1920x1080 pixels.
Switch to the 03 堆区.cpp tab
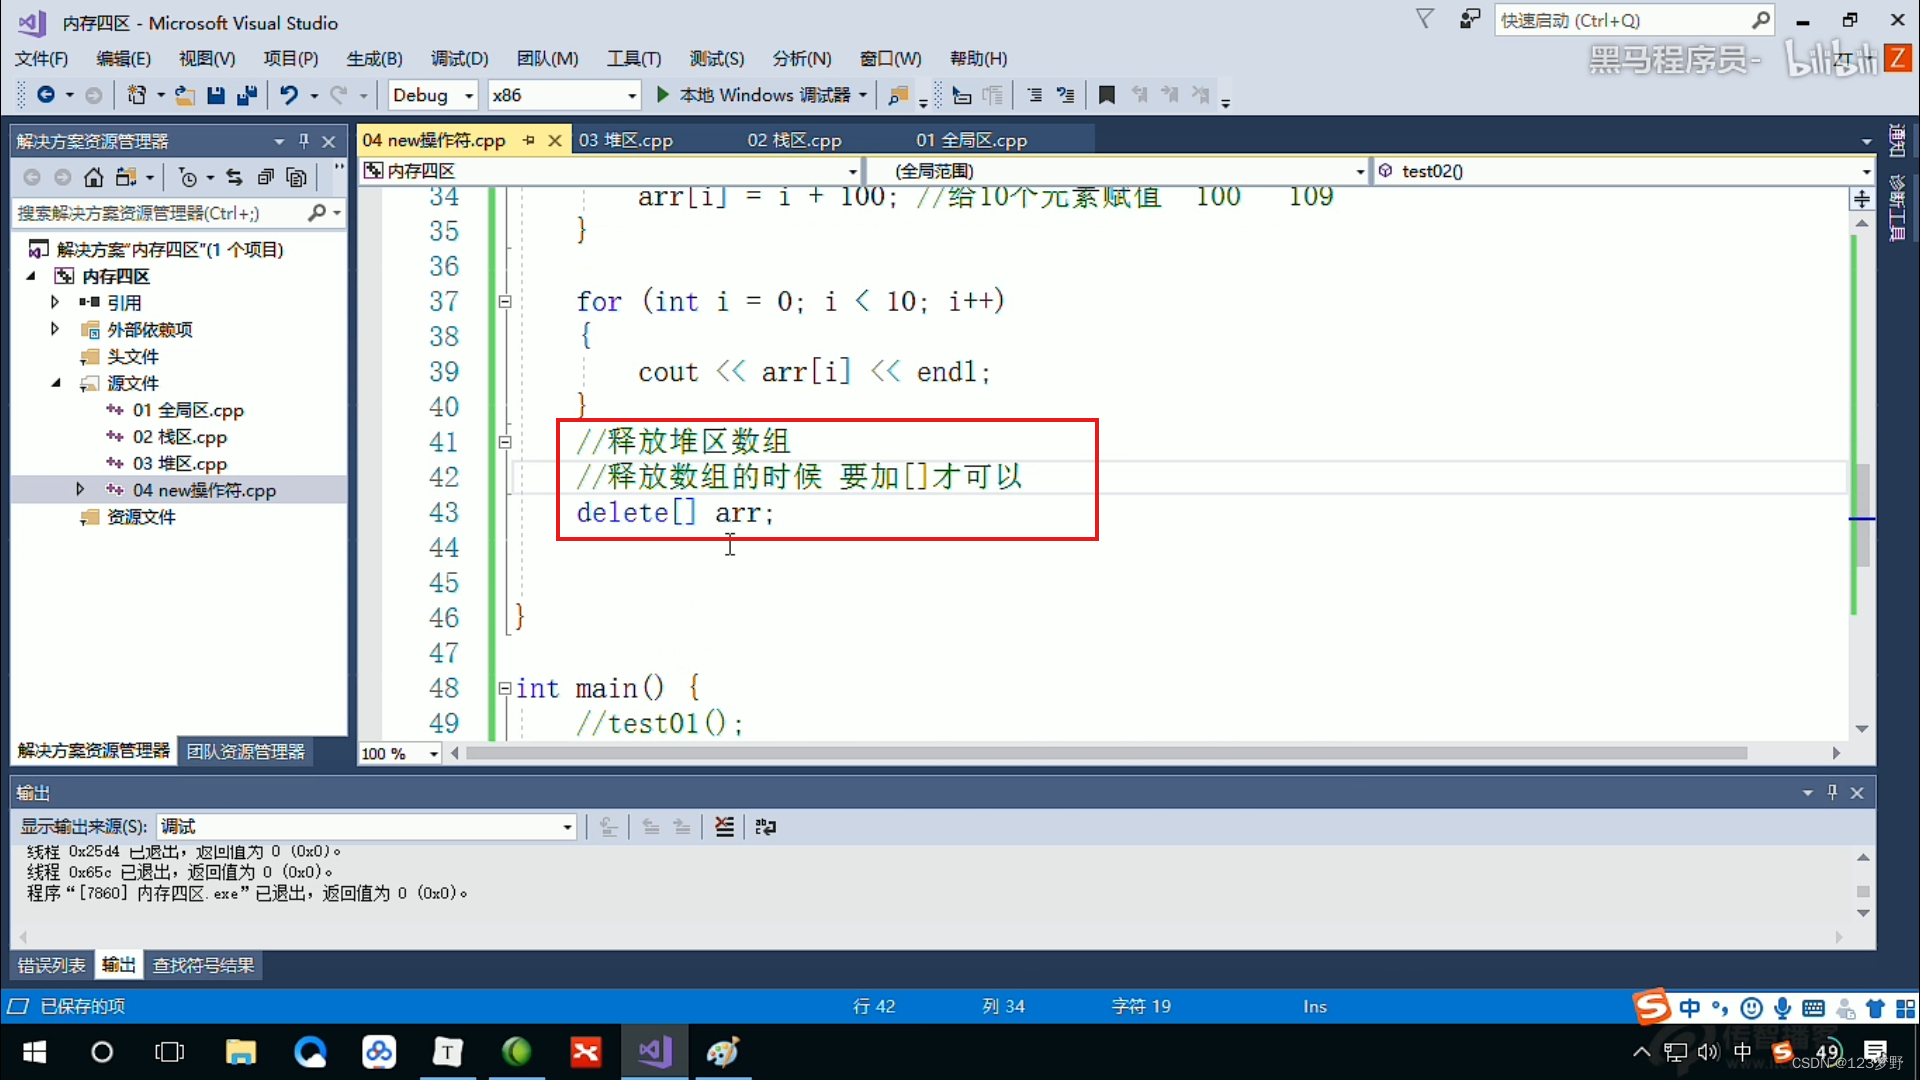625,140
